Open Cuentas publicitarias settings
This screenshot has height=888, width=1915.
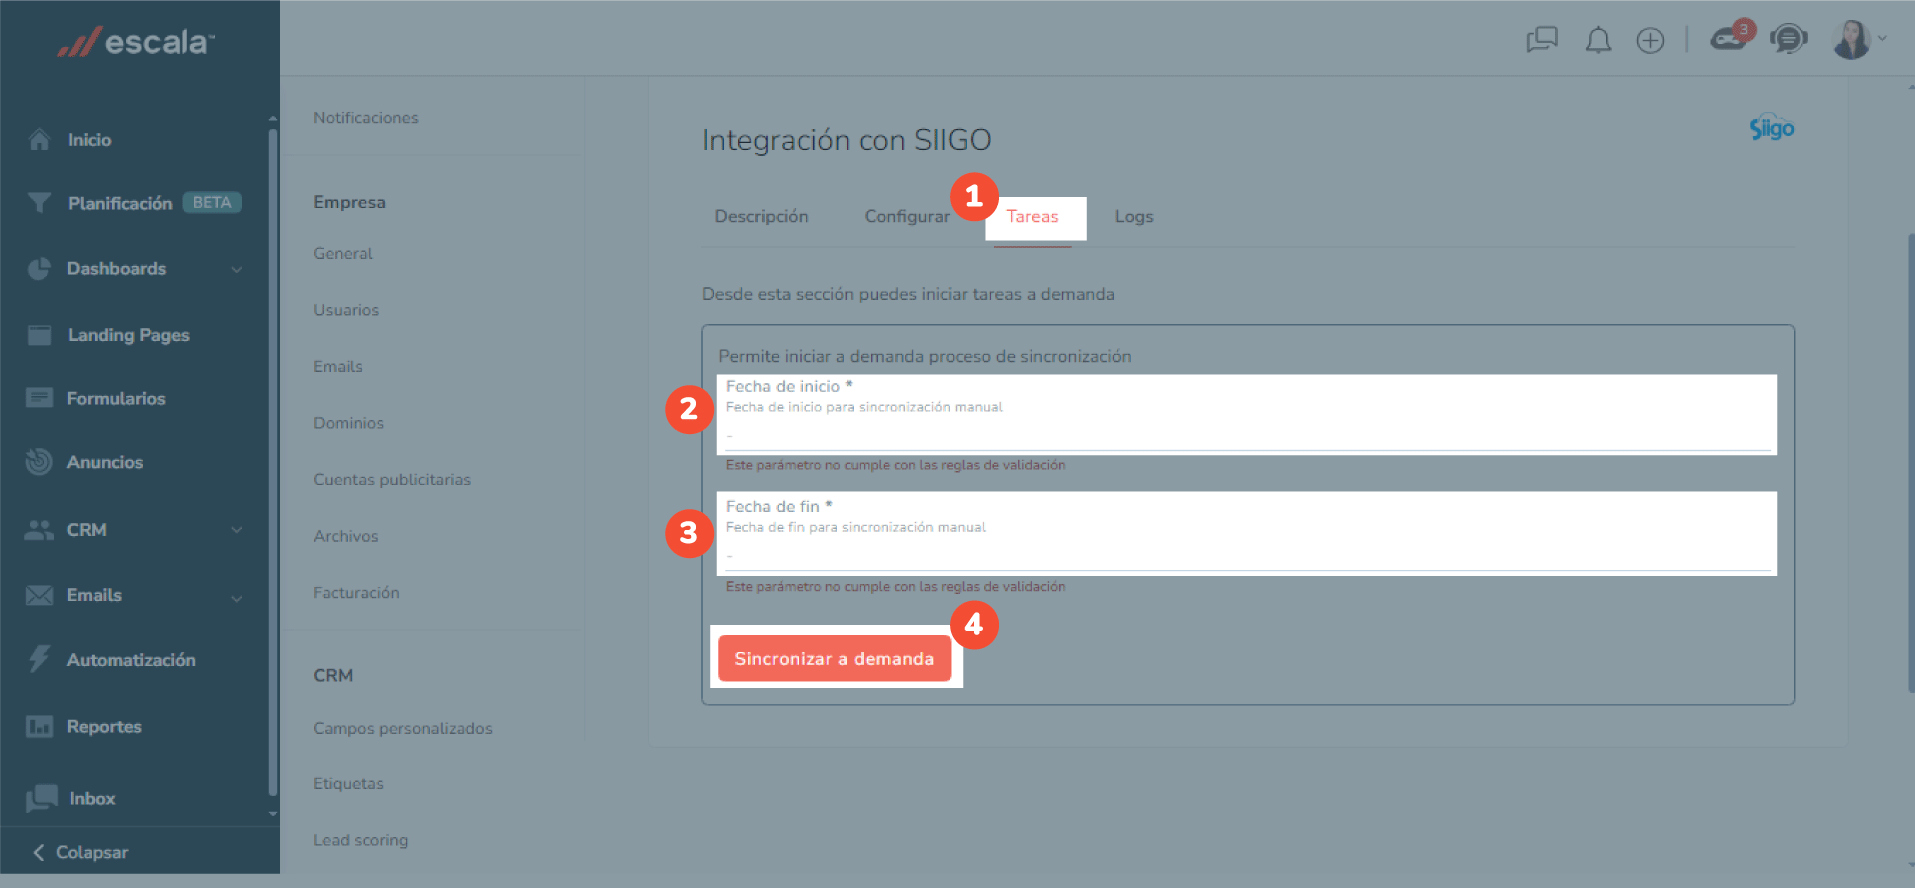click(x=392, y=480)
